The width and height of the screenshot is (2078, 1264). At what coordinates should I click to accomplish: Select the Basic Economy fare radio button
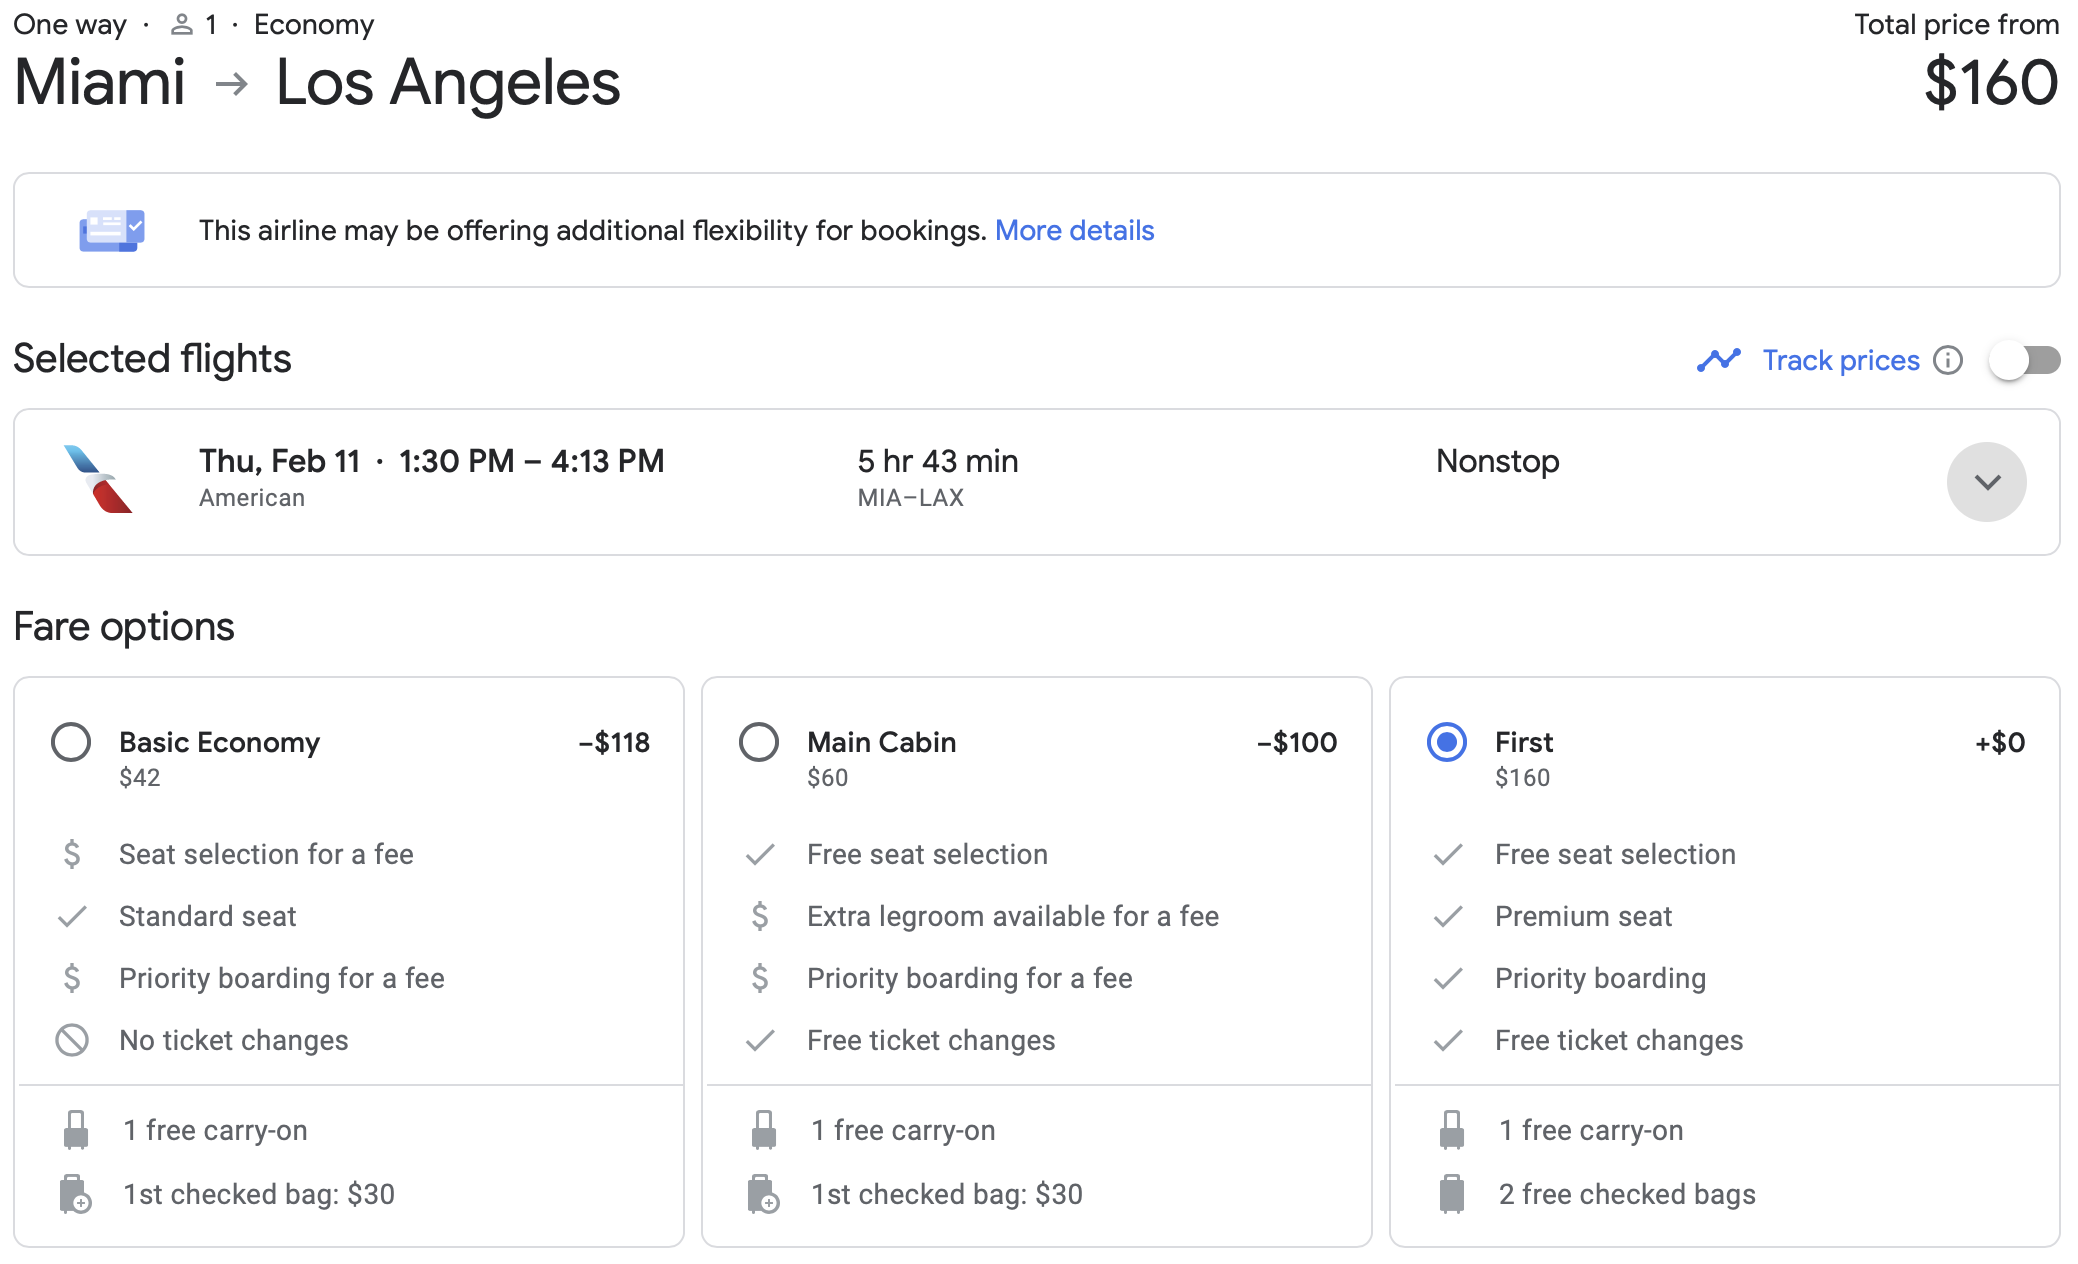[x=71, y=742]
